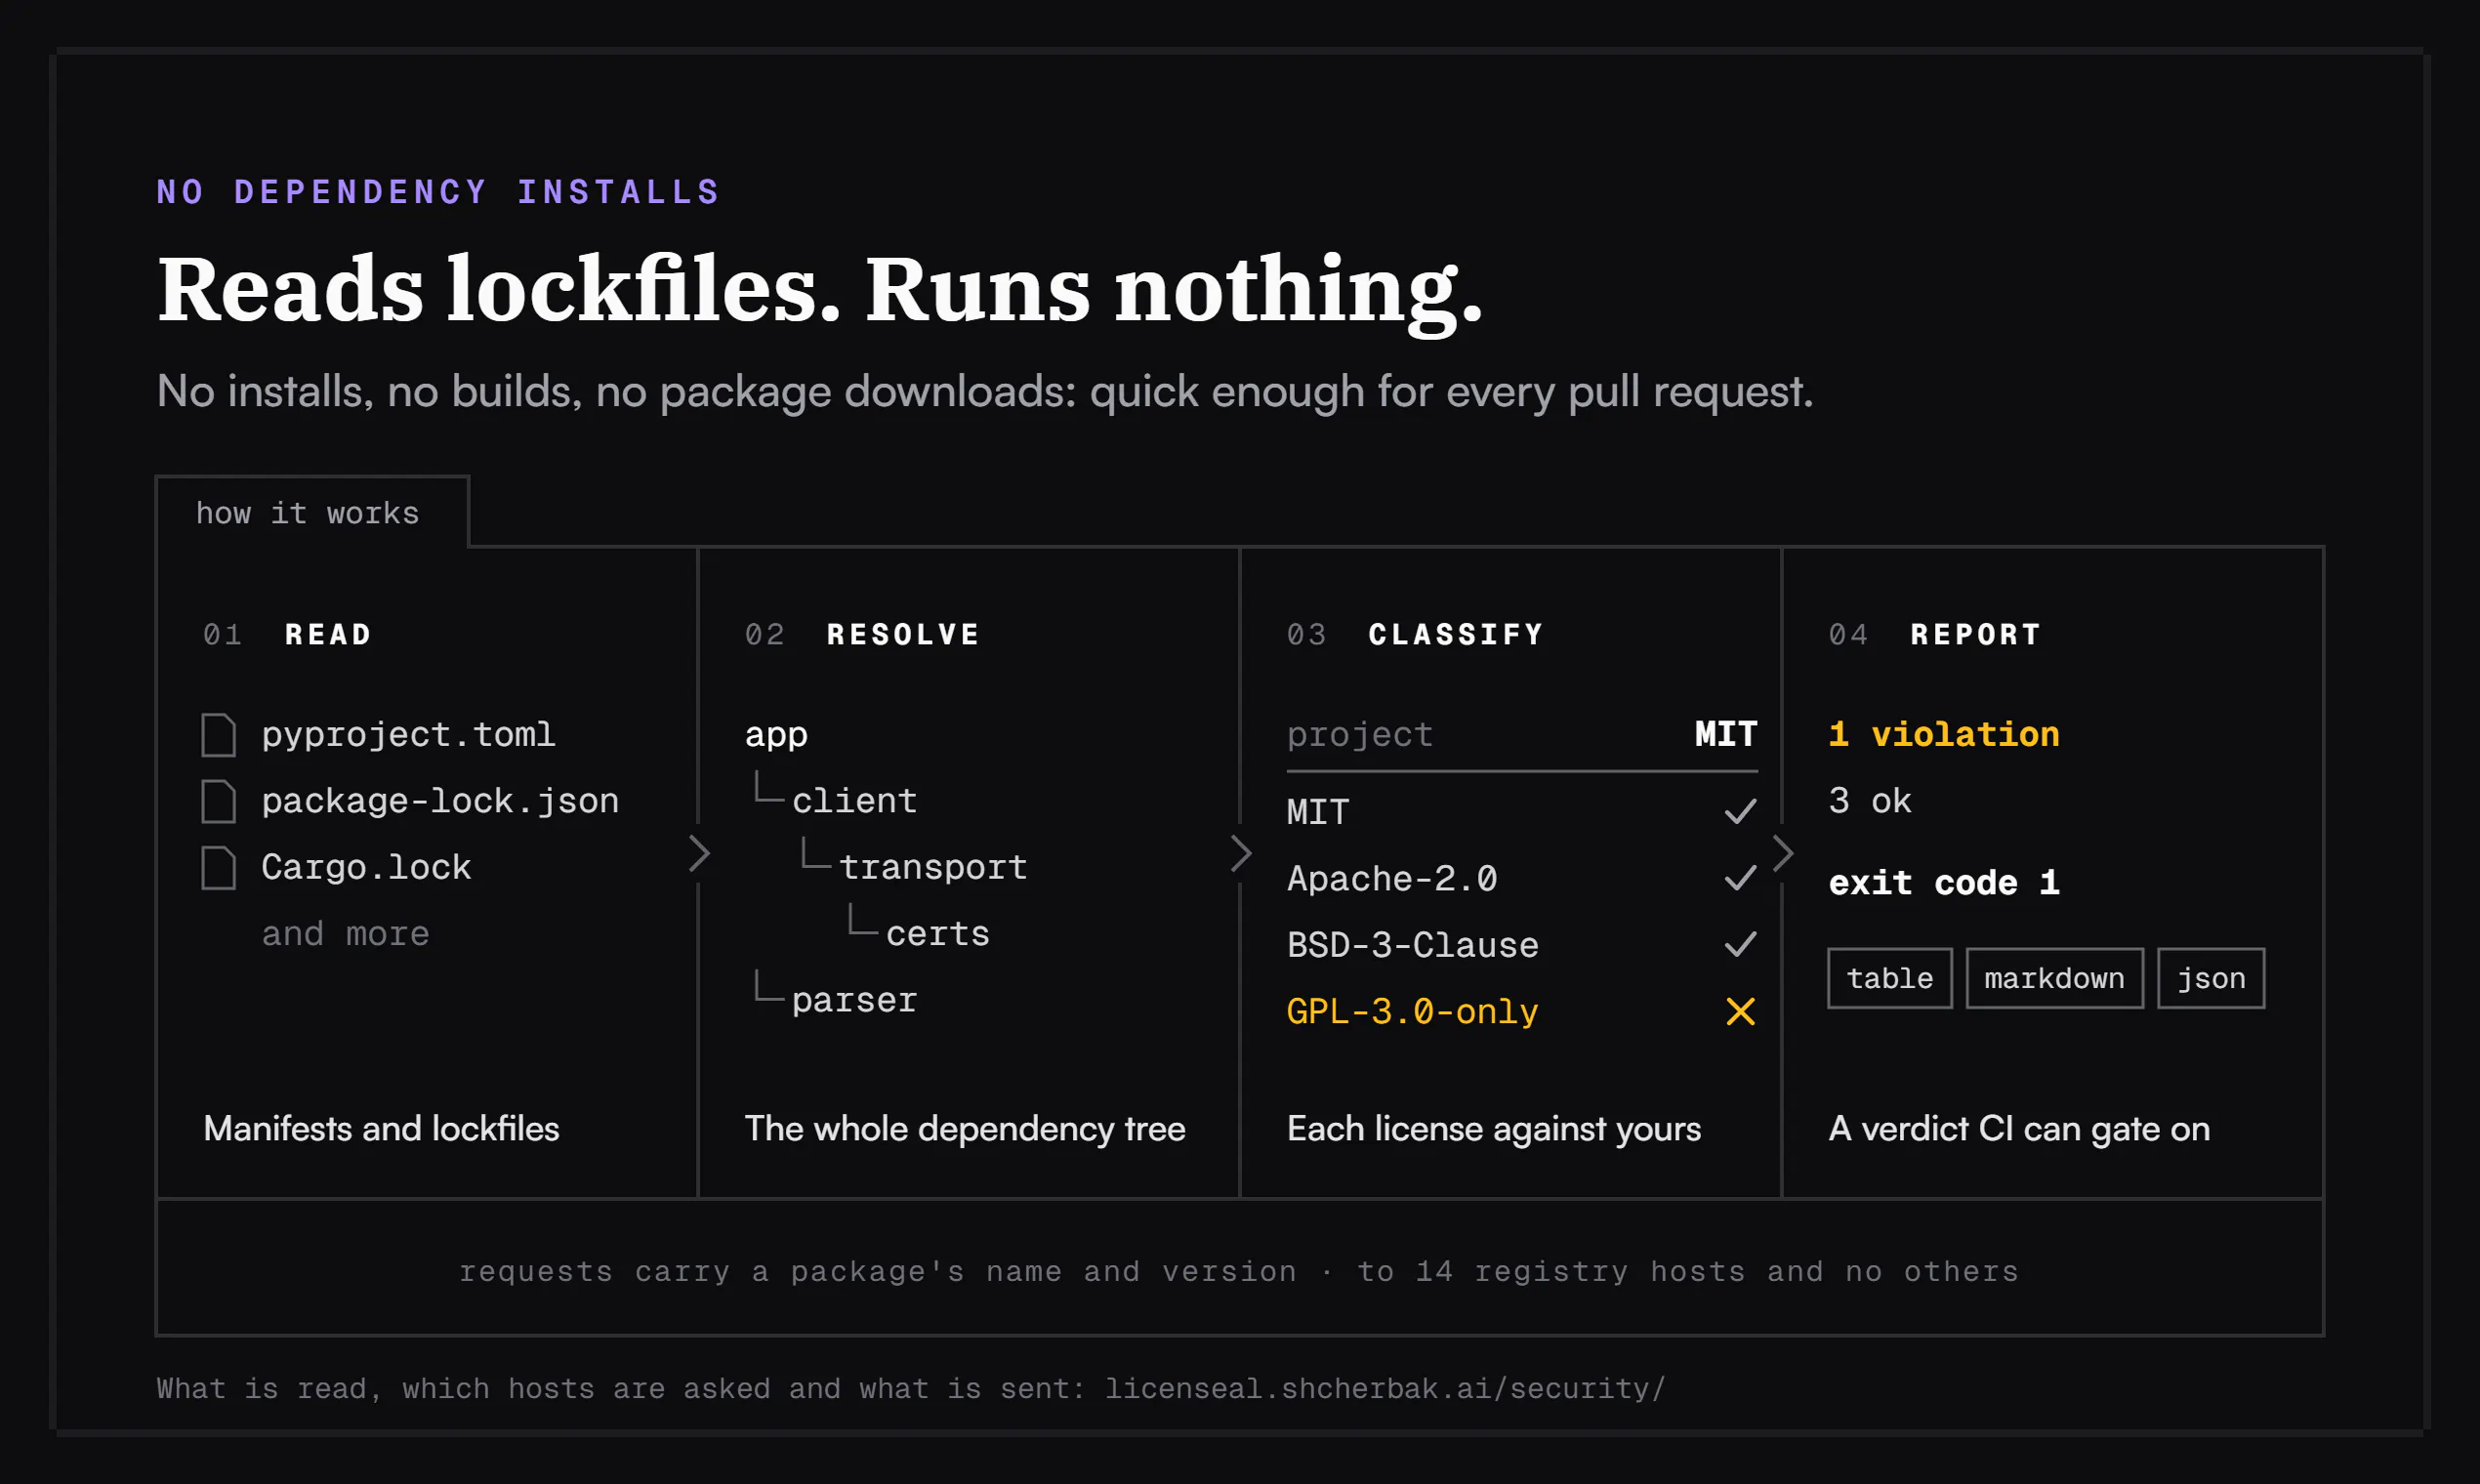This screenshot has width=2480, height=1484.
Task: Click the package-lock.json file icon
Action: [219, 801]
